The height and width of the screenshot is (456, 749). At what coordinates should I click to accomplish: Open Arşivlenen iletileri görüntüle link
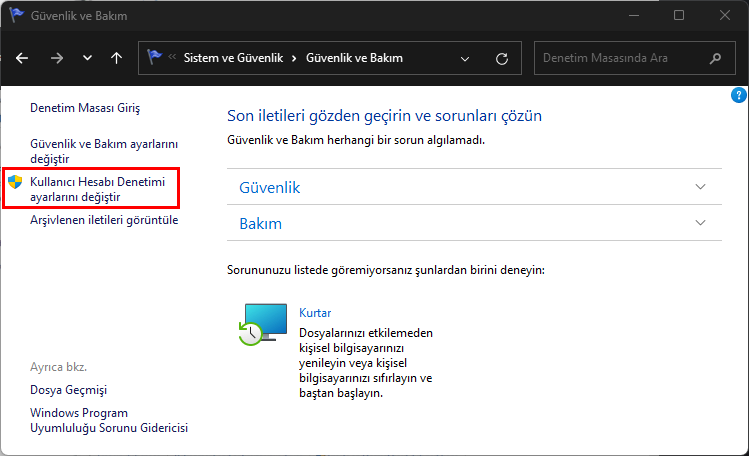tap(104, 220)
